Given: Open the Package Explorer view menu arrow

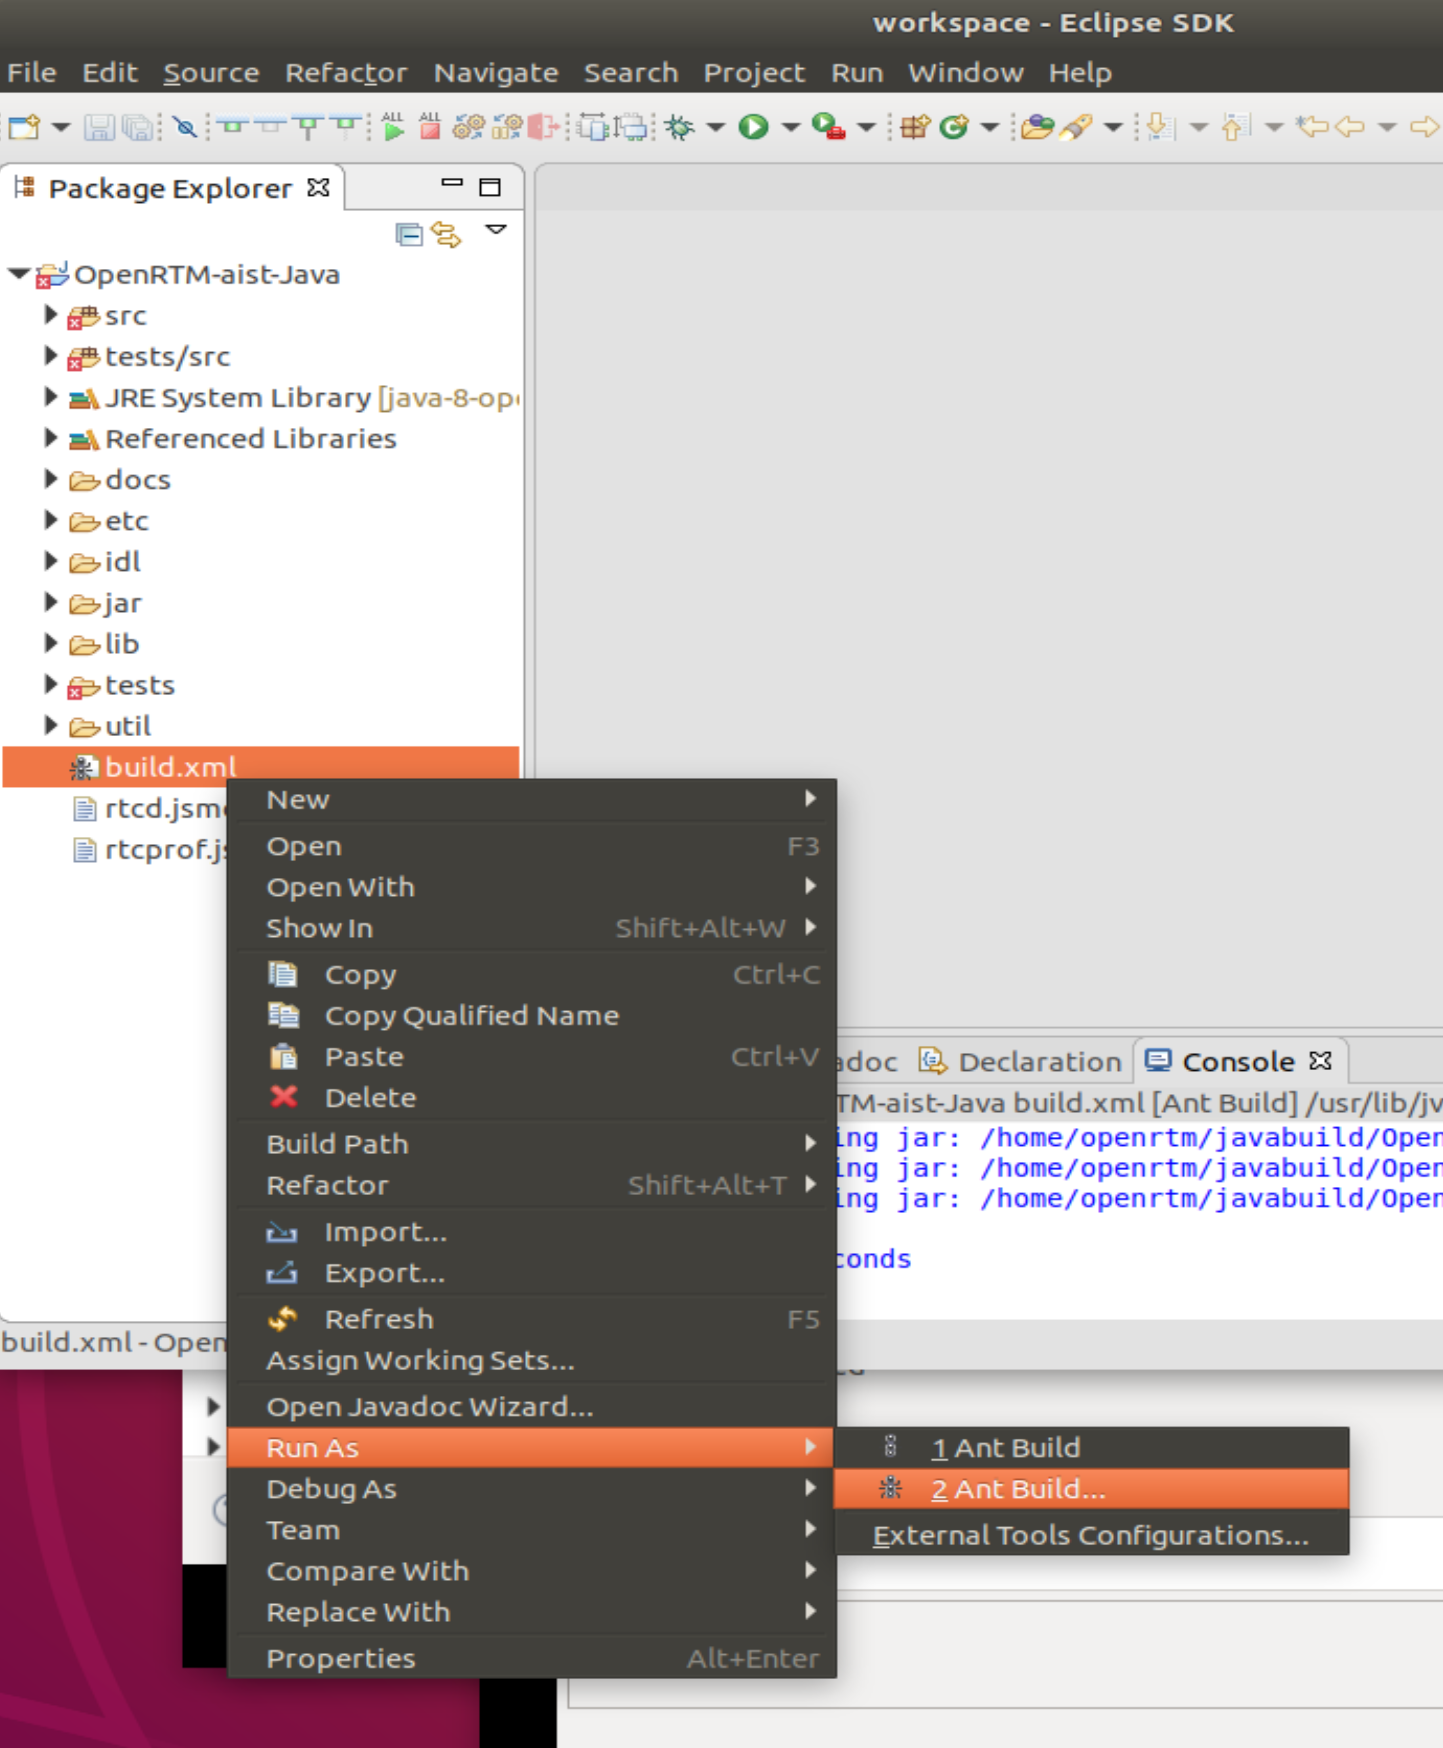Looking at the screenshot, I should click(496, 230).
